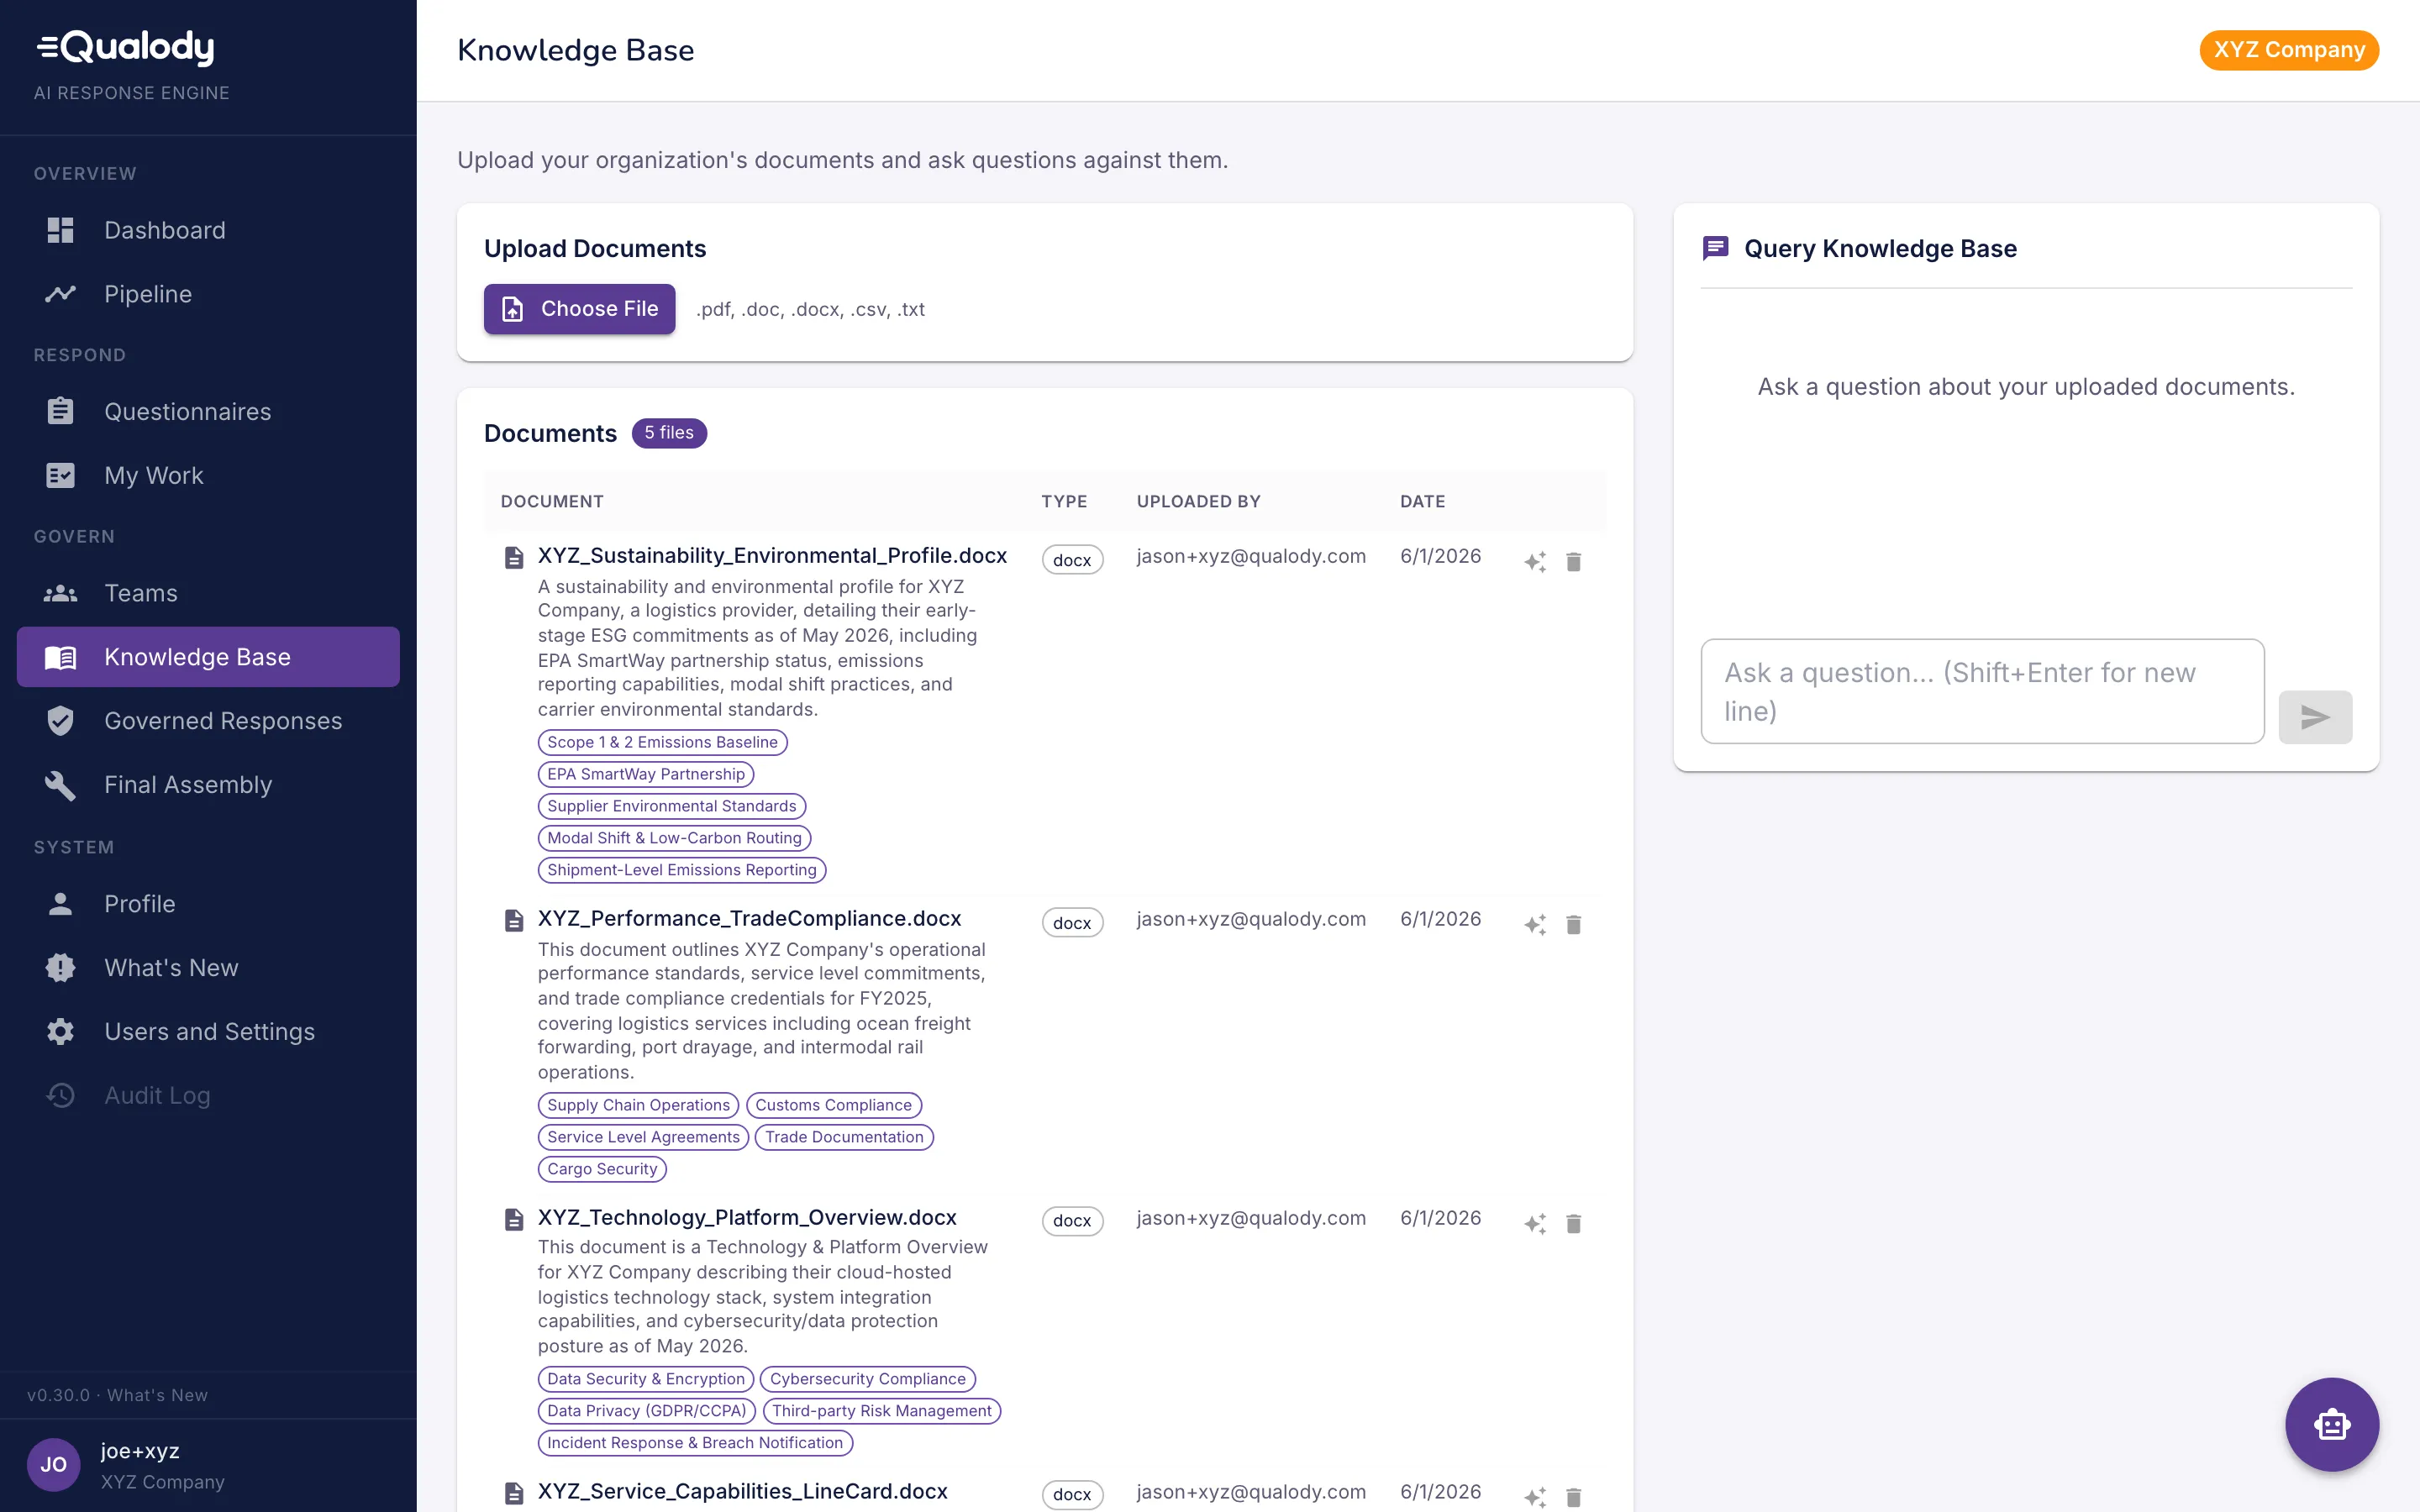
Task: Open XYZ_Sustainability_Environmental_Profile.docx
Action: pos(772,556)
